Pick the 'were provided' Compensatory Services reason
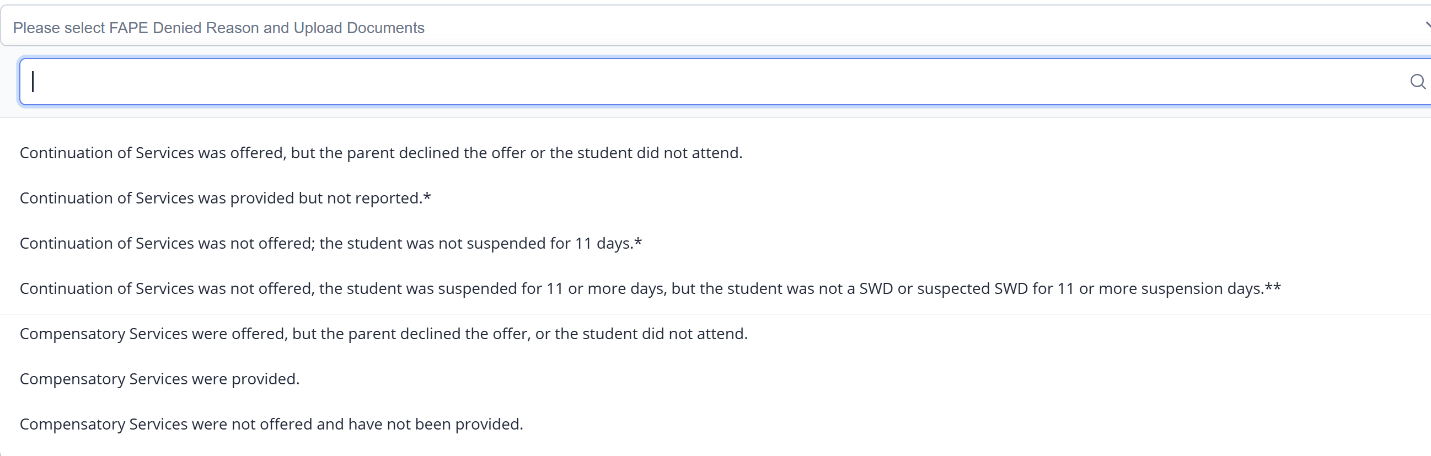 [160, 379]
